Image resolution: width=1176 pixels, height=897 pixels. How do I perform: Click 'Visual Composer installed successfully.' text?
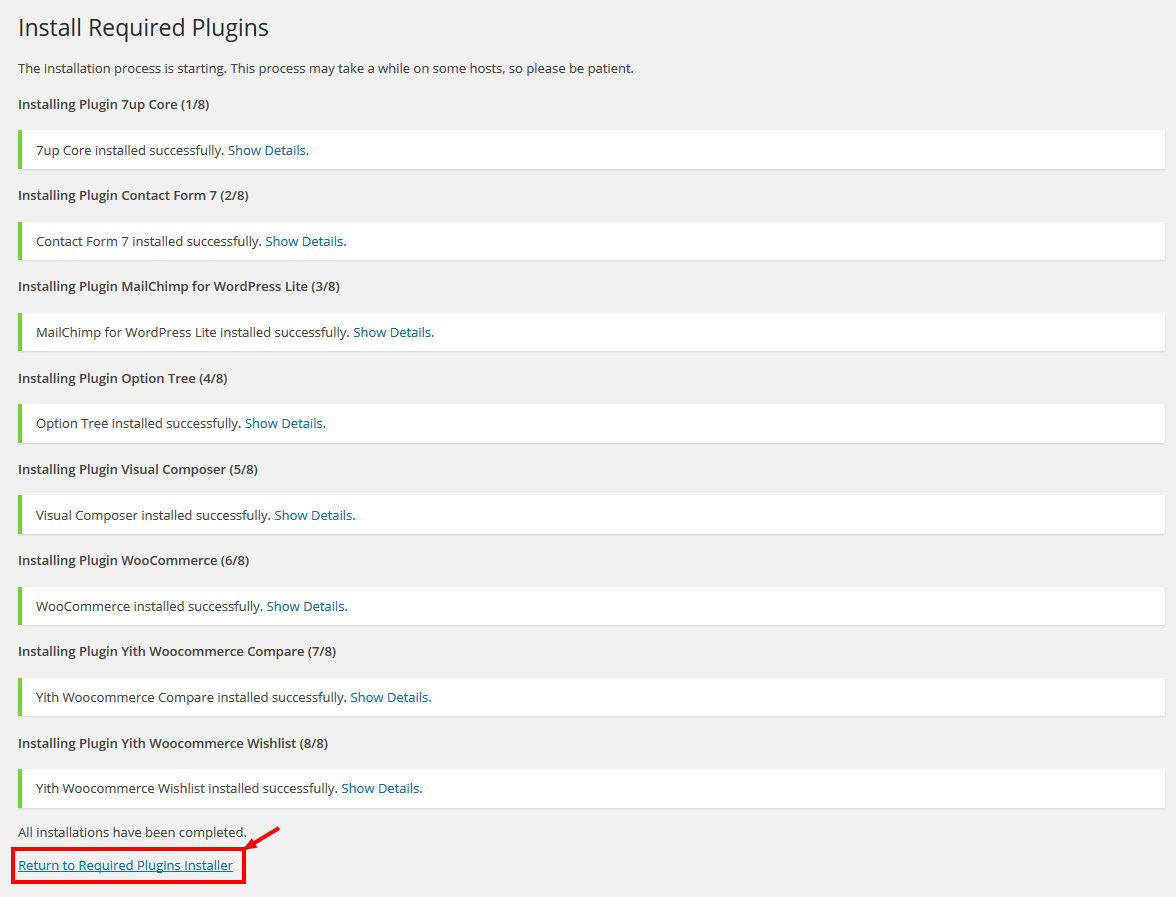(x=153, y=515)
